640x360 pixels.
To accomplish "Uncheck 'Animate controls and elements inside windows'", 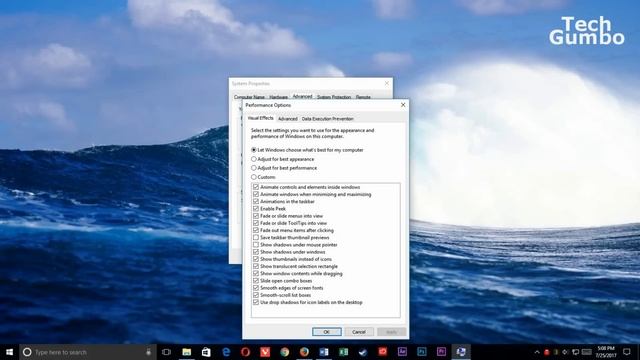I will (256, 187).
